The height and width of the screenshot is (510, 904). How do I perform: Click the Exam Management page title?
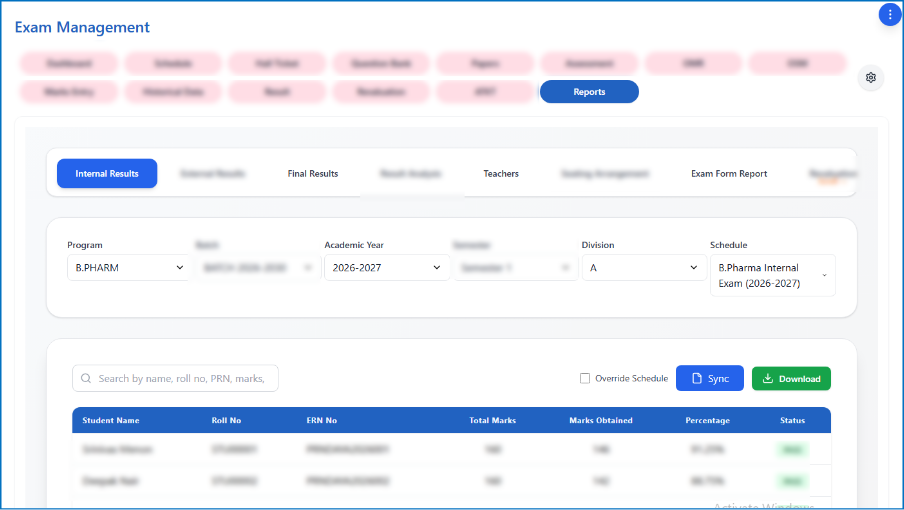click(x=82, y=27)
